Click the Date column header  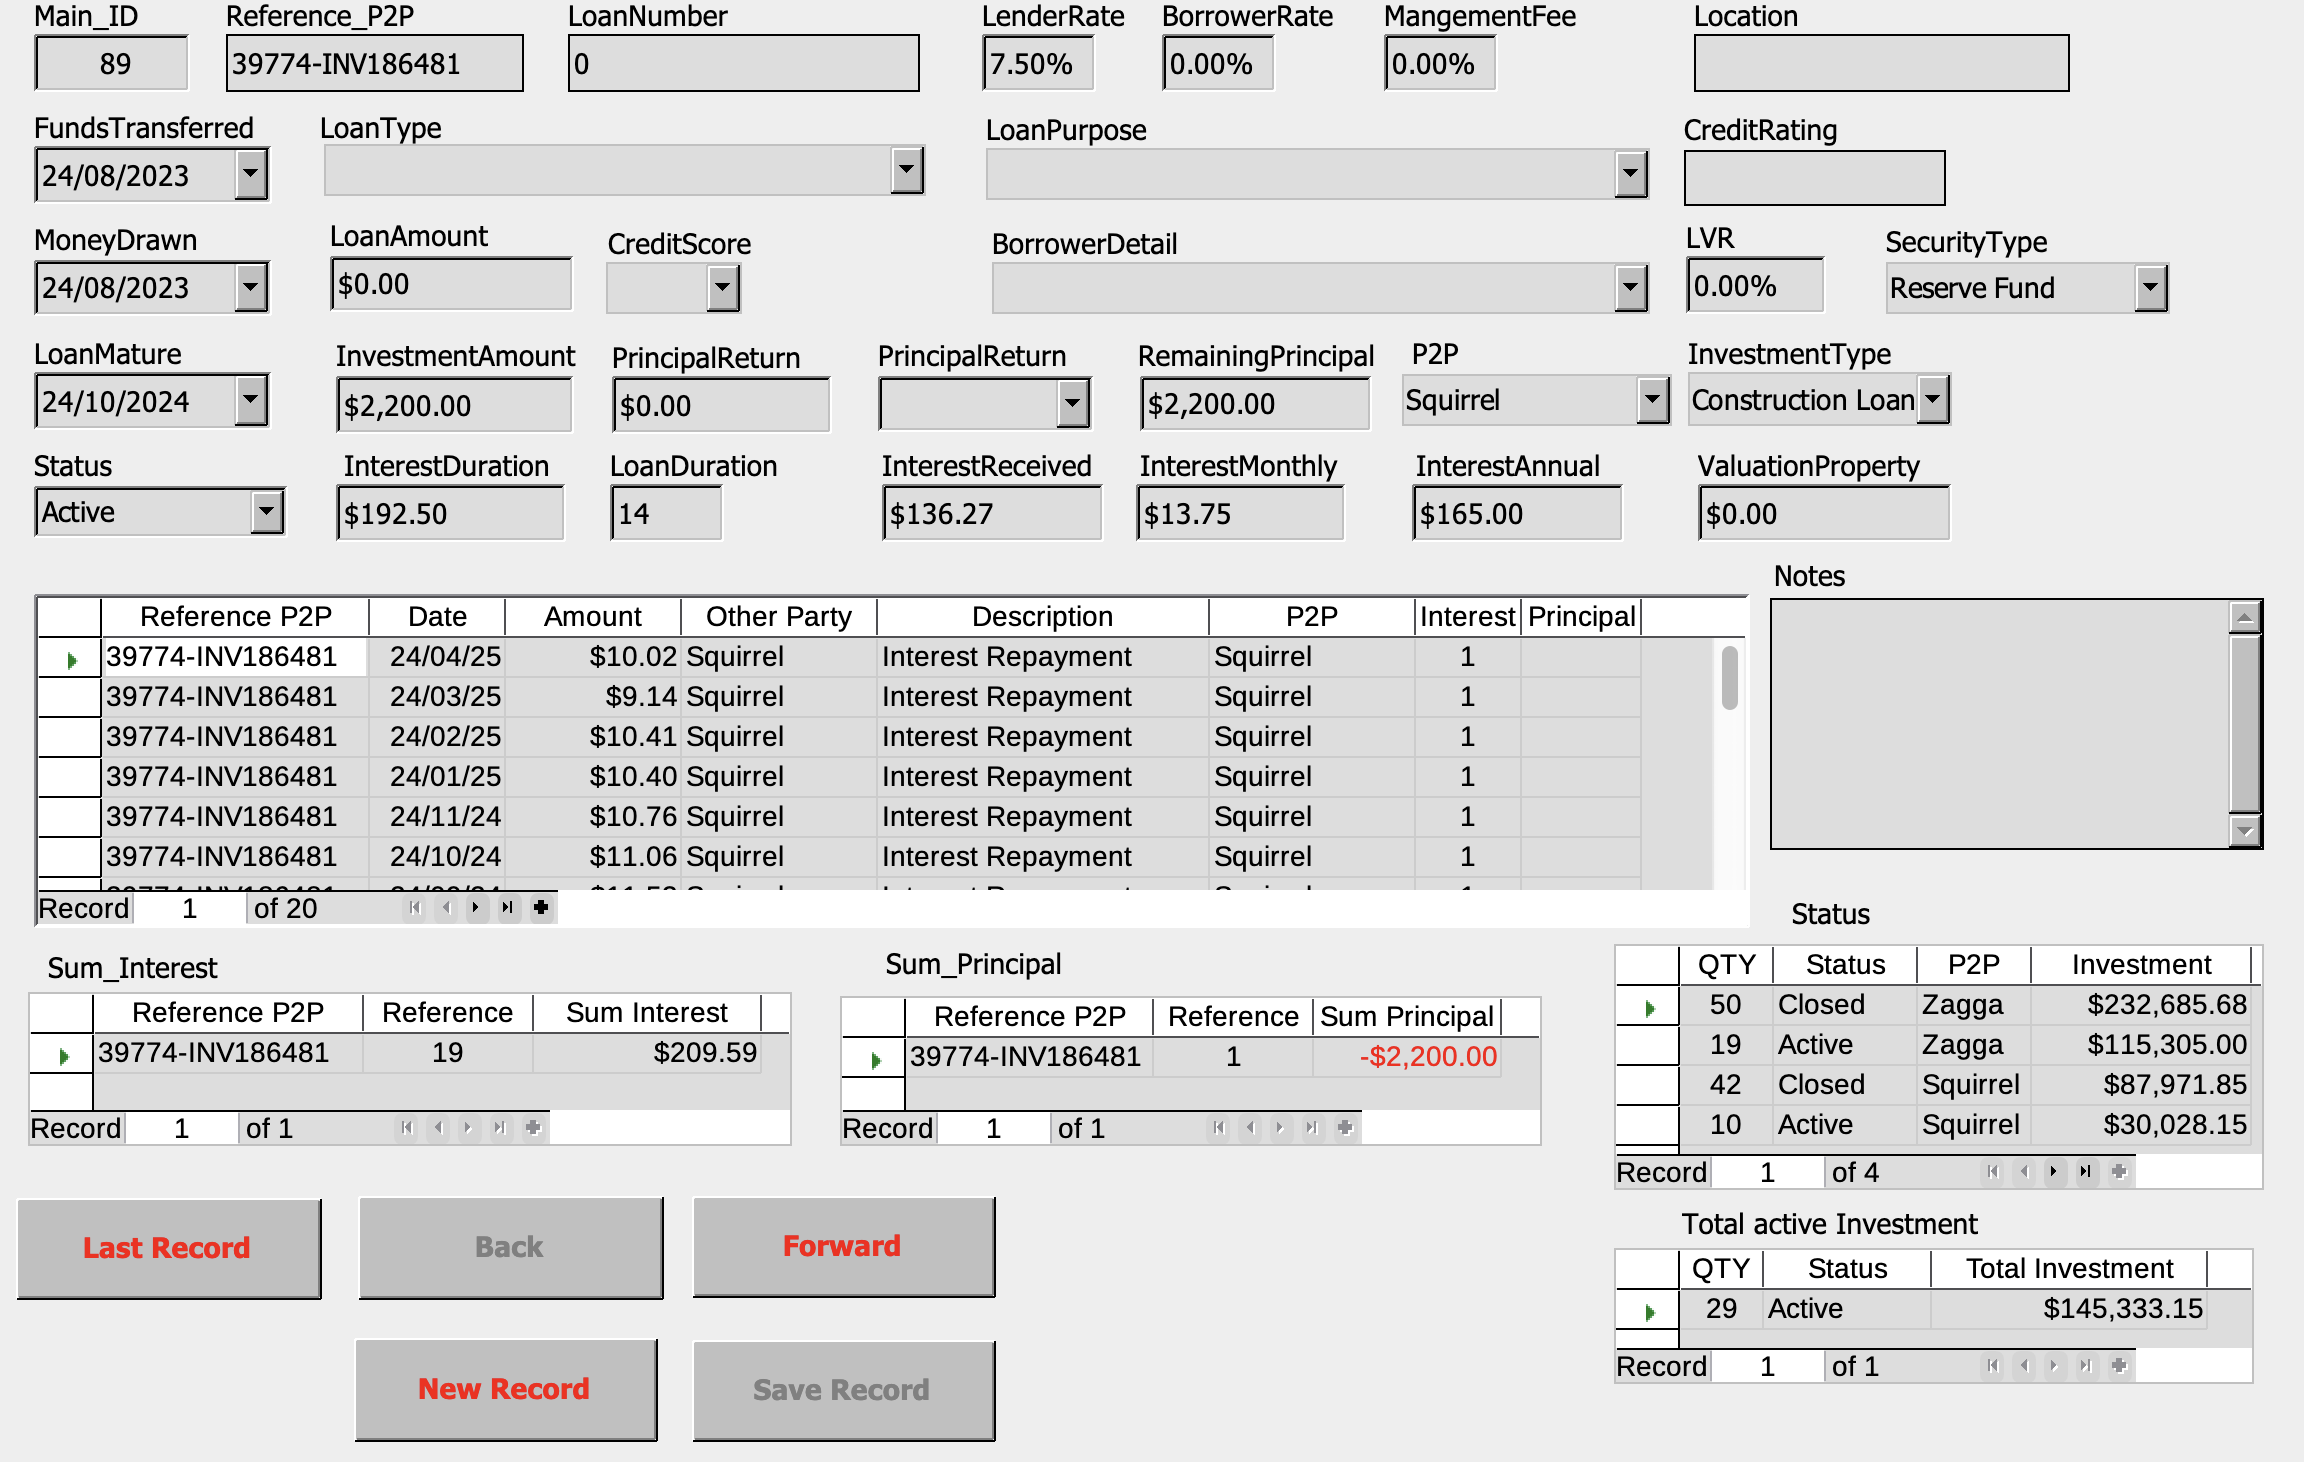tap(437, 617)
